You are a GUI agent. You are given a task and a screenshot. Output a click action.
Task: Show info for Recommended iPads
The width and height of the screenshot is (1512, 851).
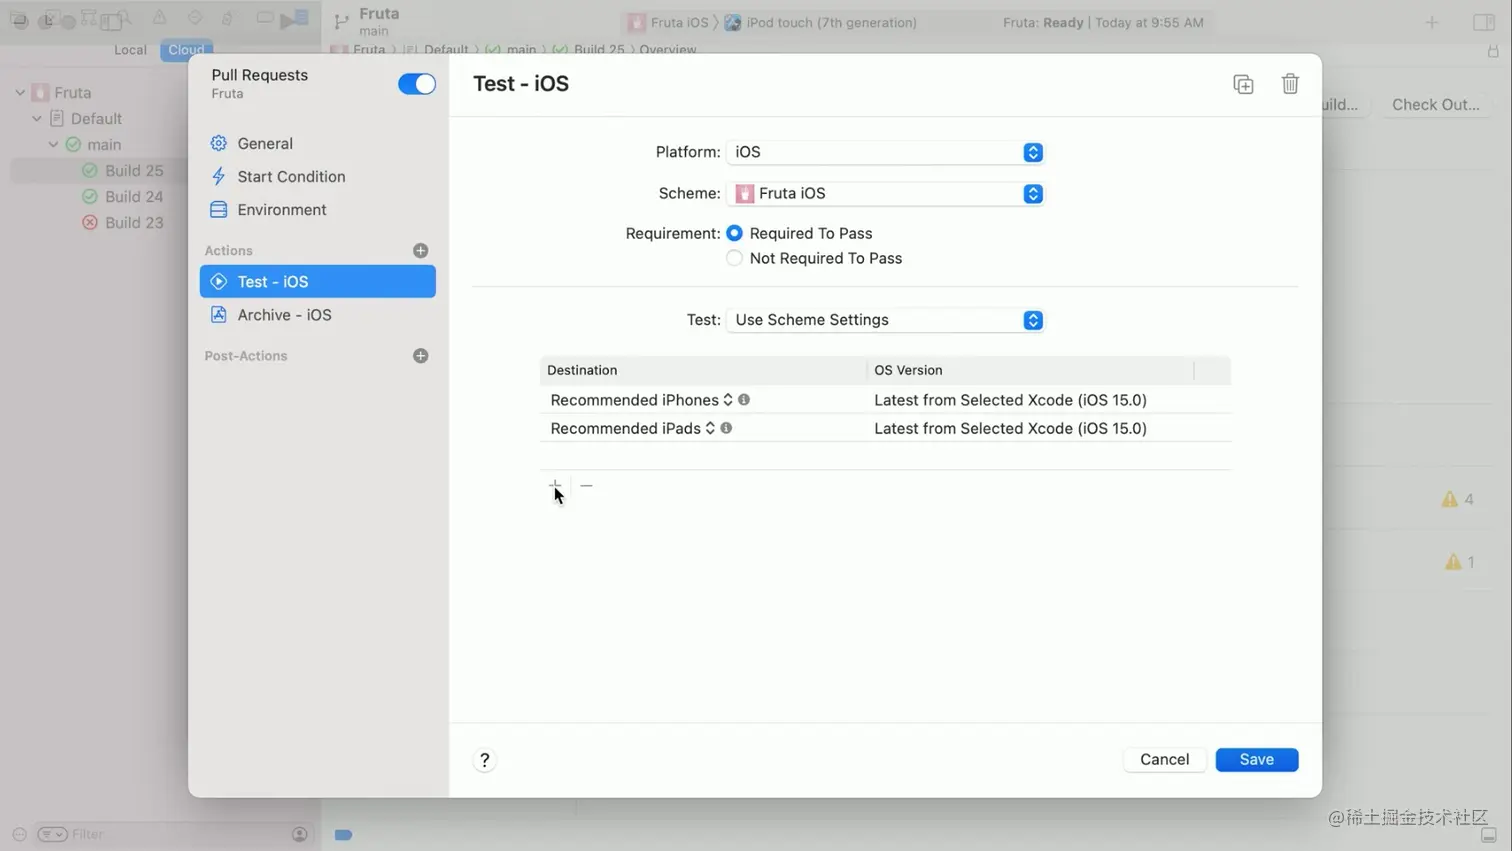click(726, 428)
